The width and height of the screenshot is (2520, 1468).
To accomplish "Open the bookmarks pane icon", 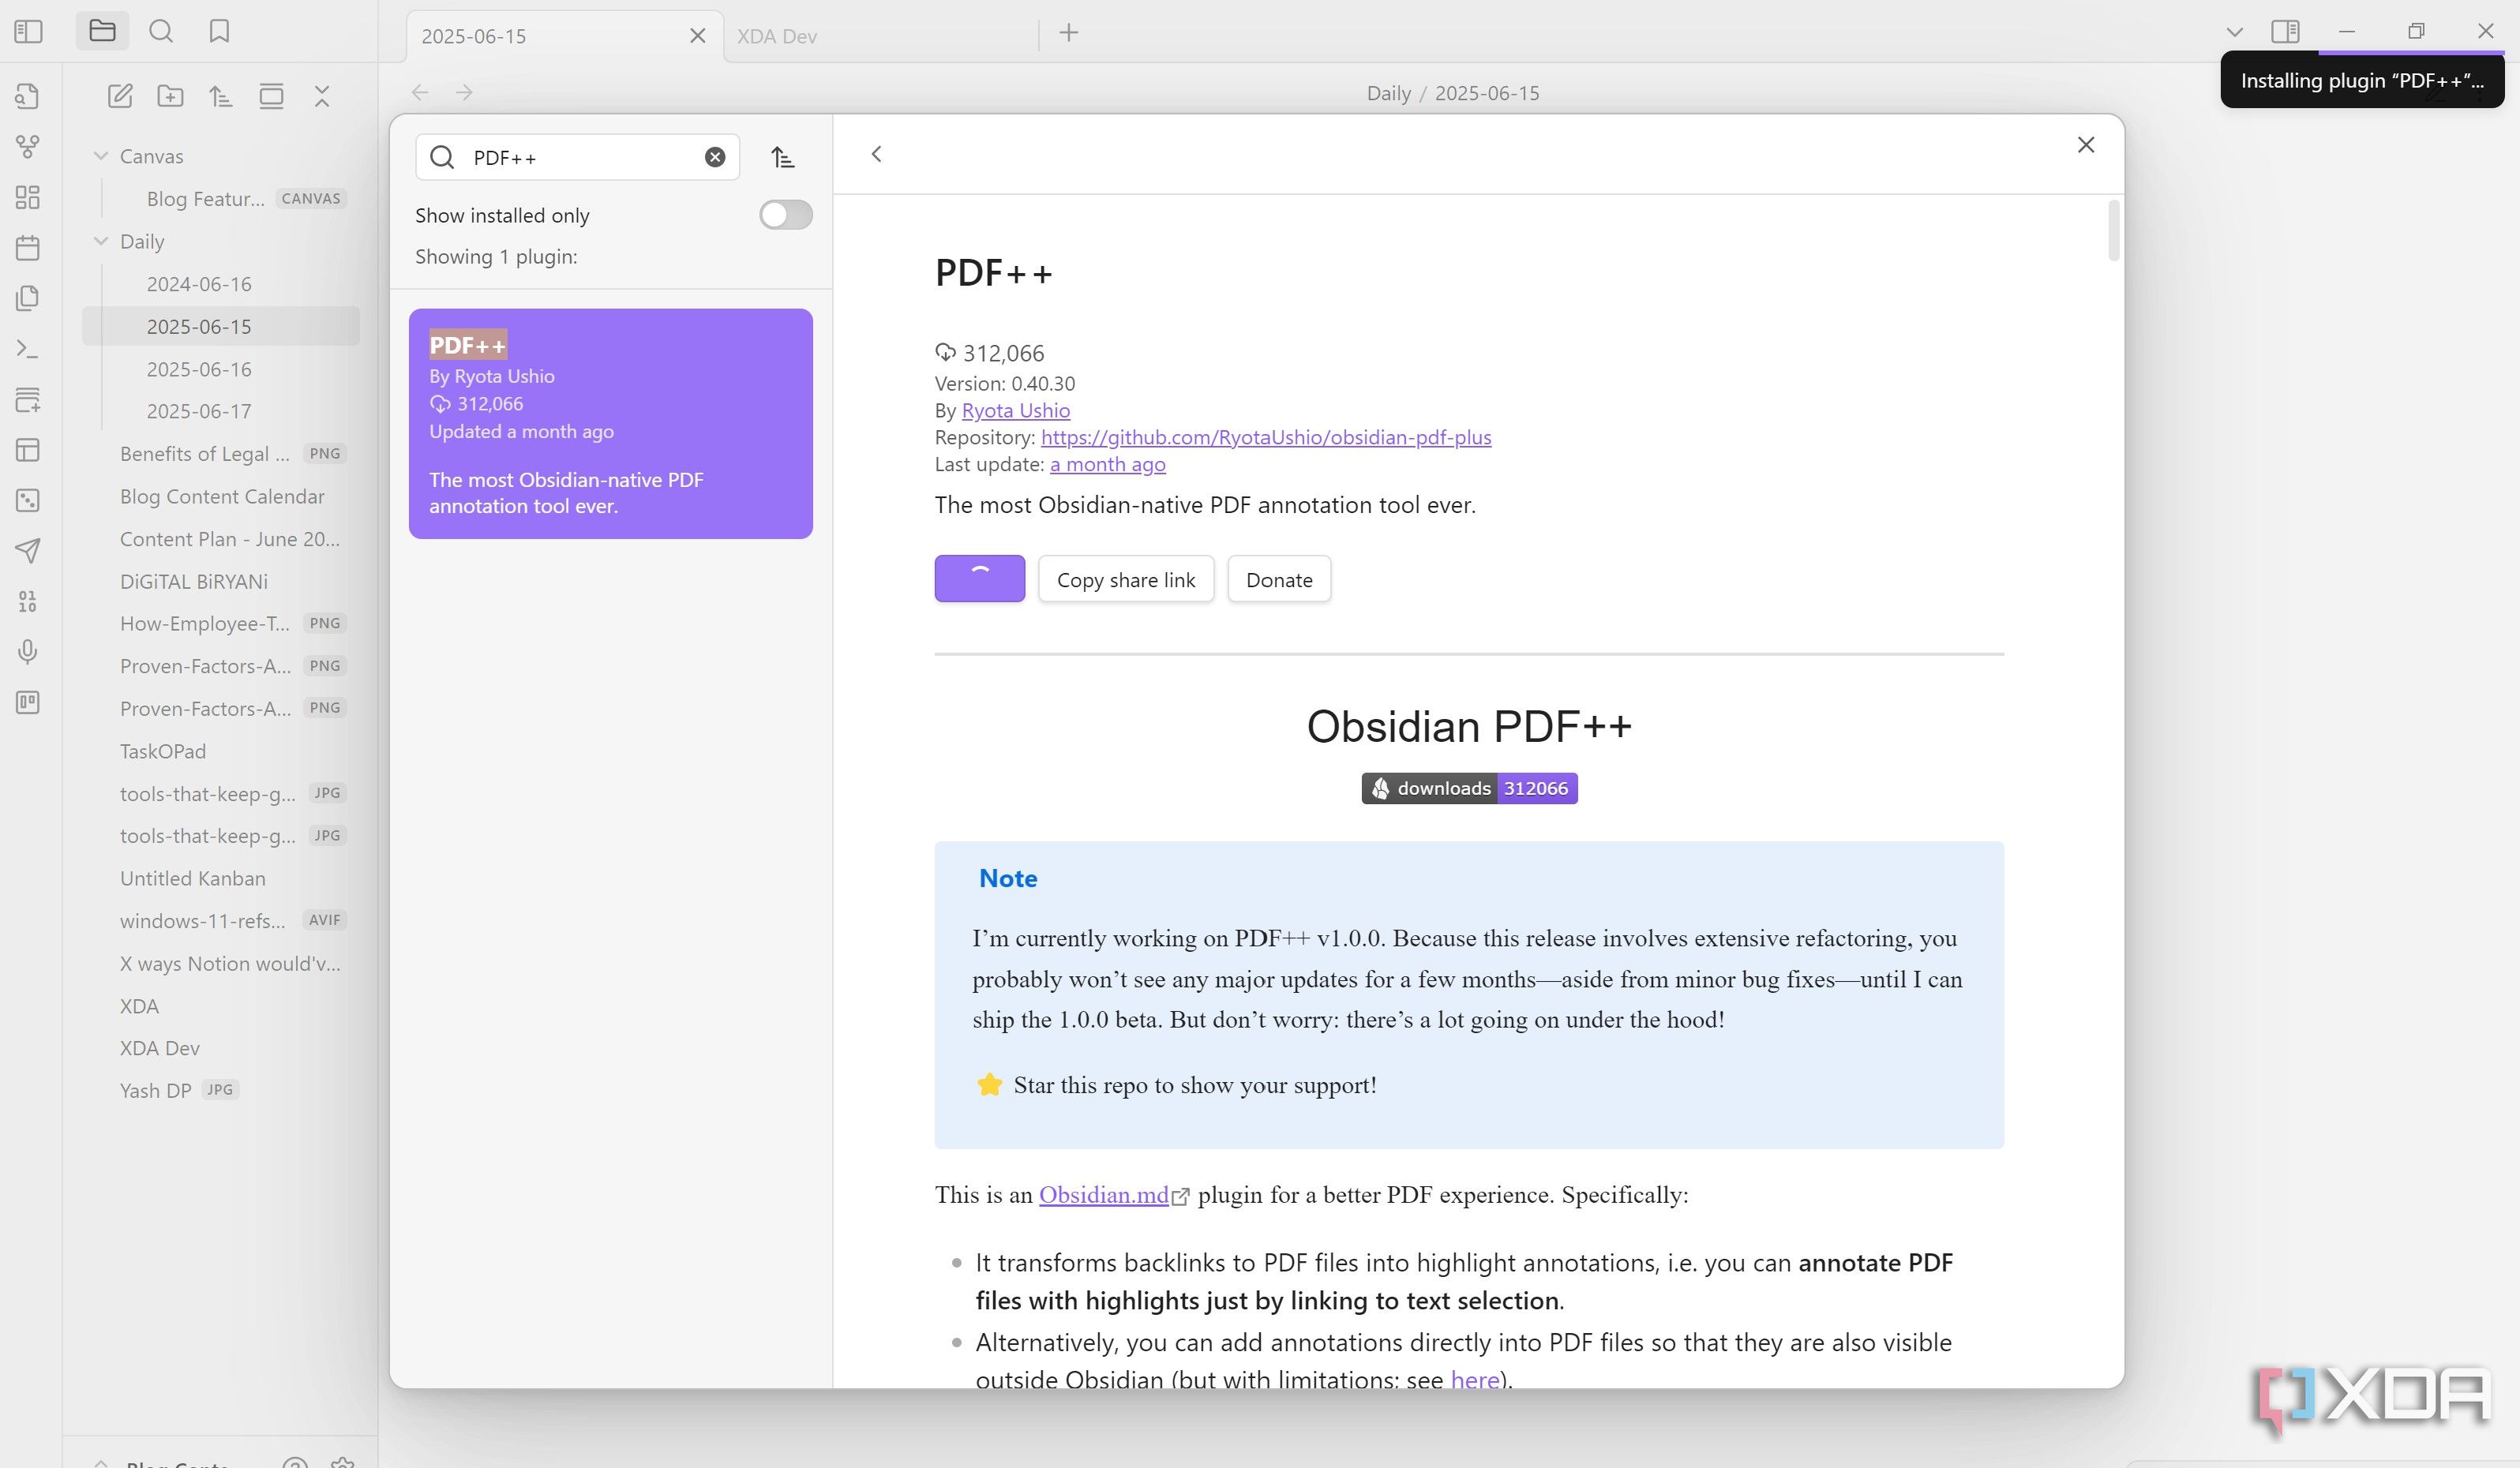I will [x=219, y=31].
